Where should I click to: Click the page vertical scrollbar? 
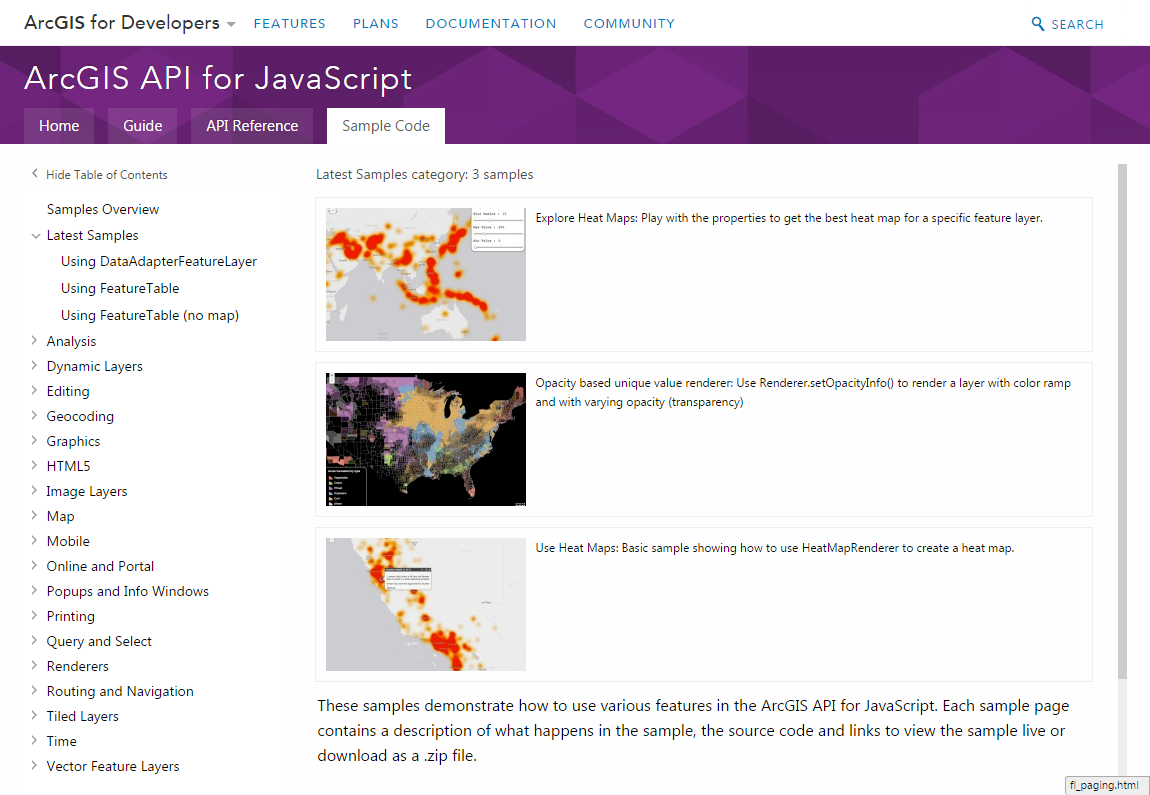pyautogui.click(x=1122, y=422)
